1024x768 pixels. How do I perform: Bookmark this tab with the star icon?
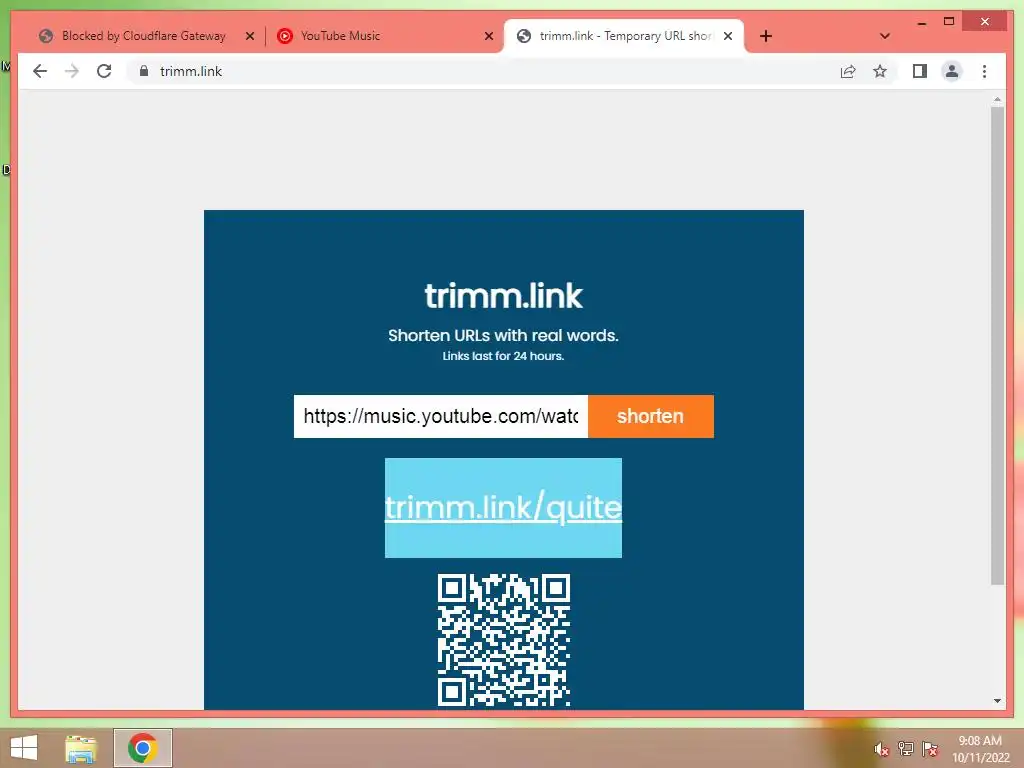880,71
